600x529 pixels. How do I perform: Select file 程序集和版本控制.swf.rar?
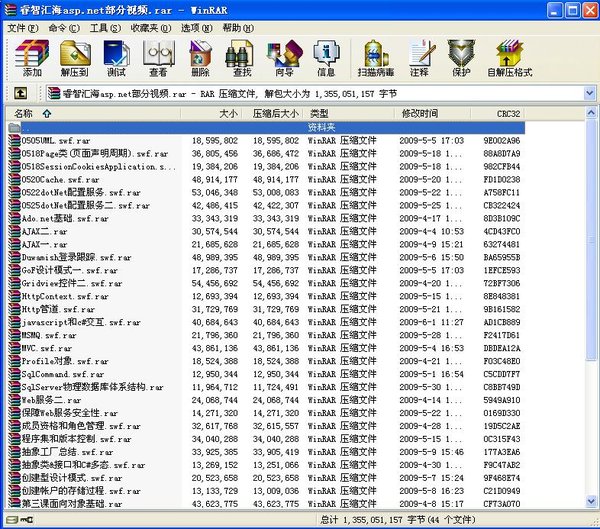pos(265,439)
